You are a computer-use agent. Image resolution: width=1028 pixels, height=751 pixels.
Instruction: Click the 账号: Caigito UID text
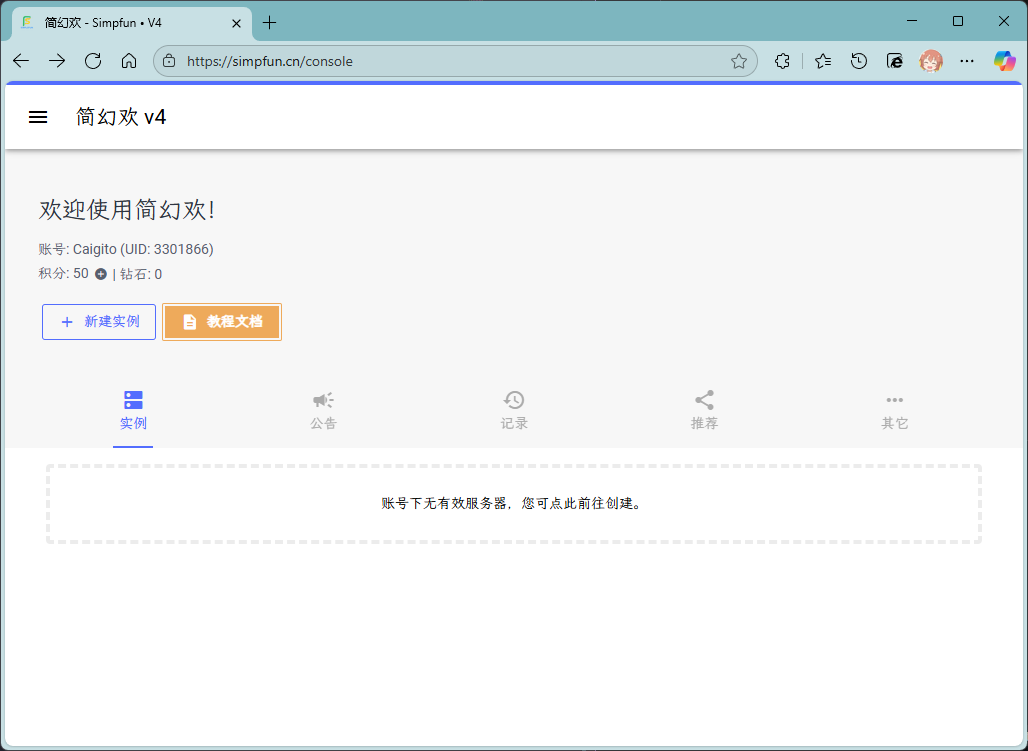pyautogui.click(x=126, y=249)
